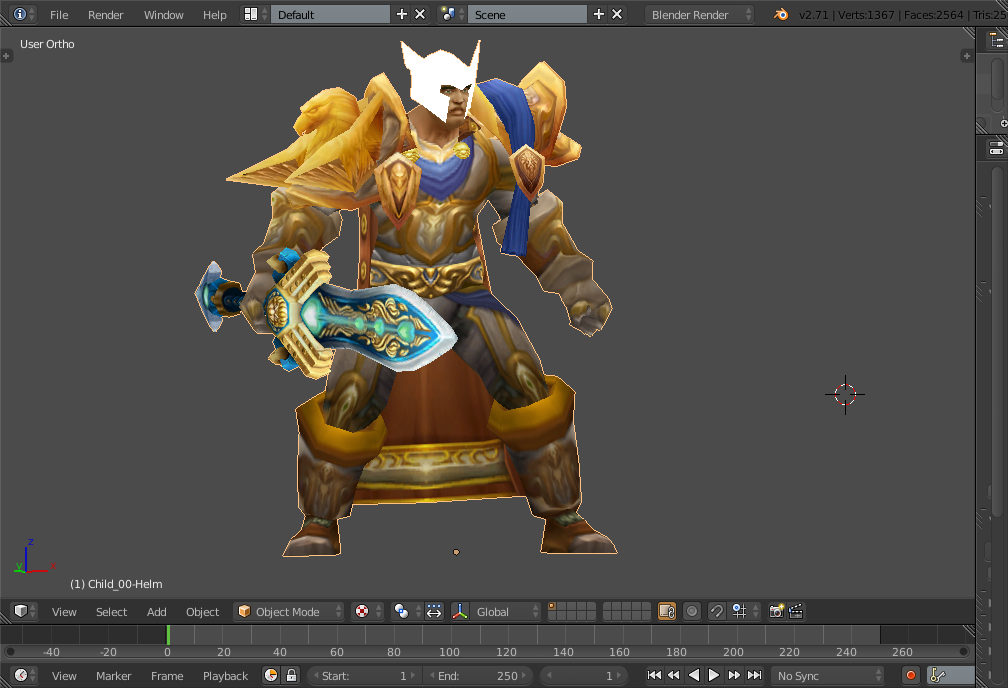Viewport: 1008px width, 688px height.
Task: Open the Object Mode dropdown
Action: 289,611
